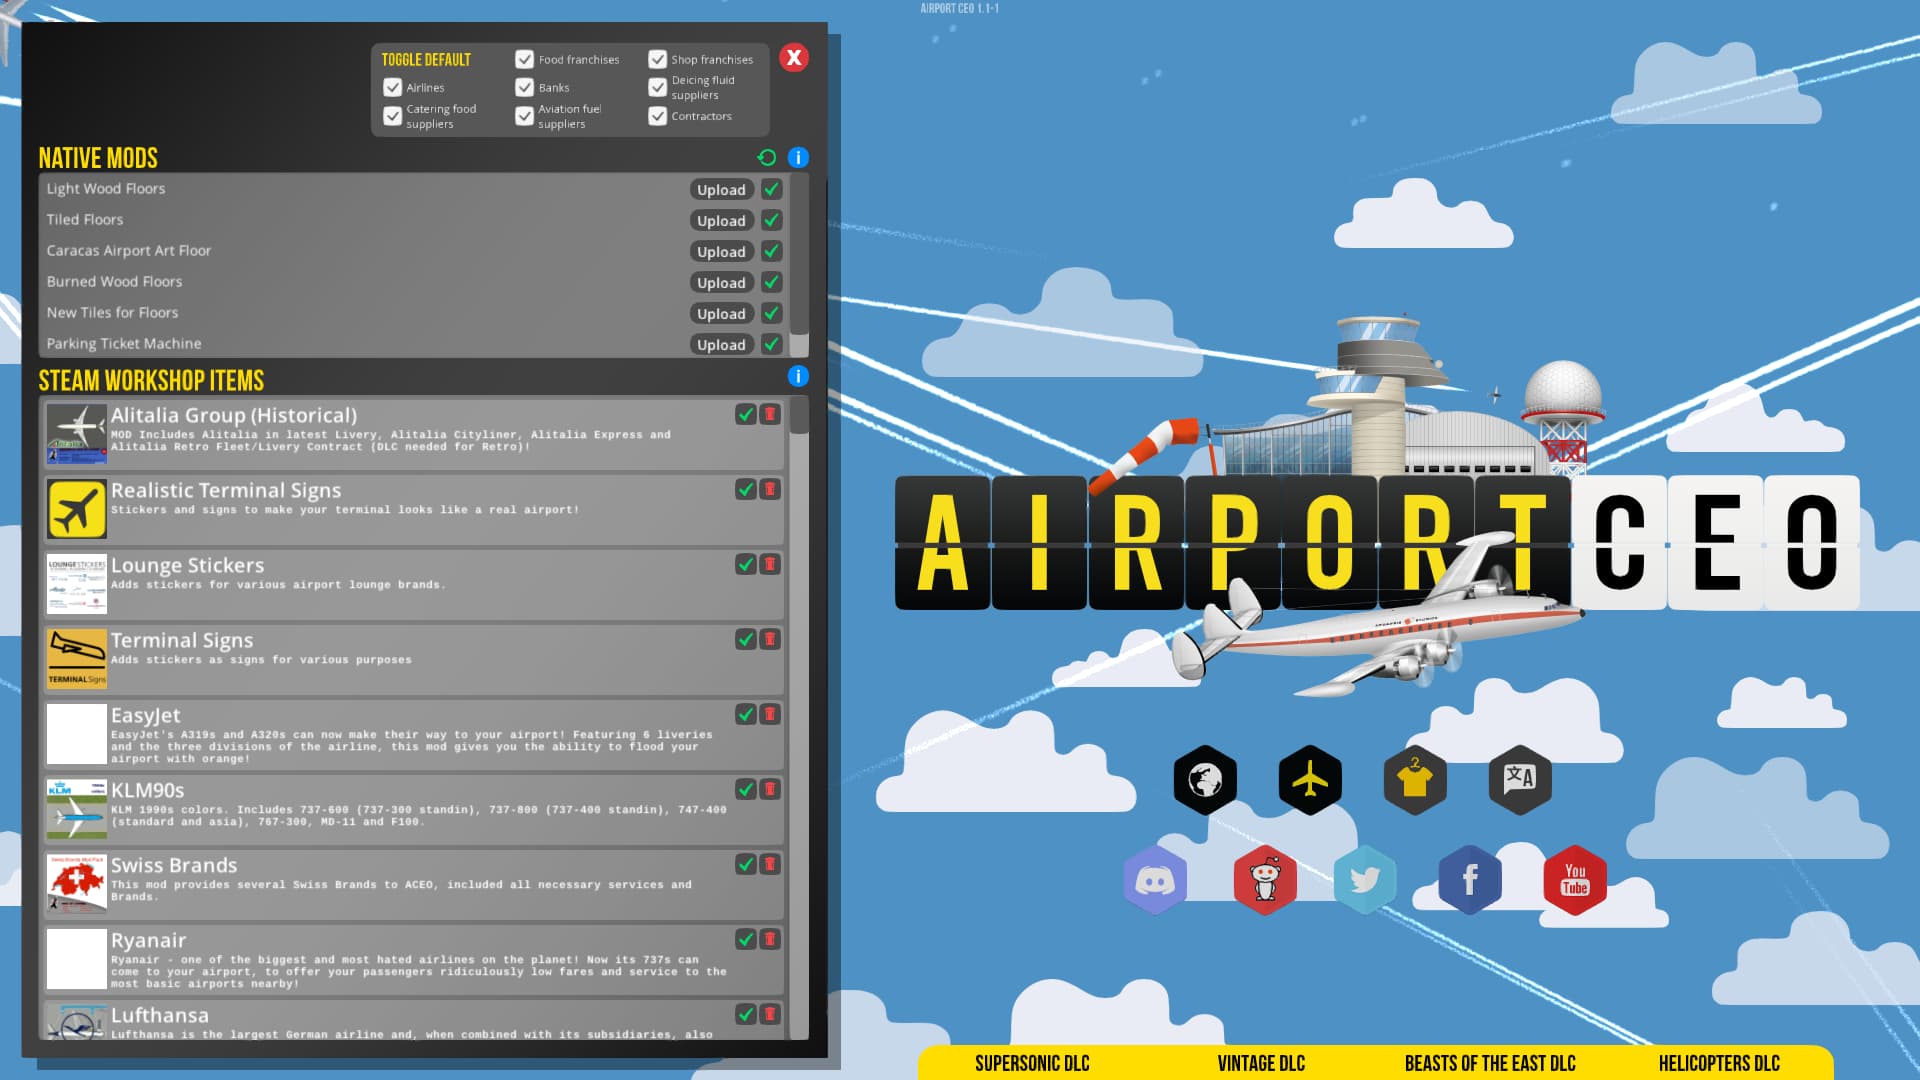Disable Realistic Terminal Signs checkmark
Image resolution: width=1920 pixels, height=1080 pixels.
tap(746, 489)
